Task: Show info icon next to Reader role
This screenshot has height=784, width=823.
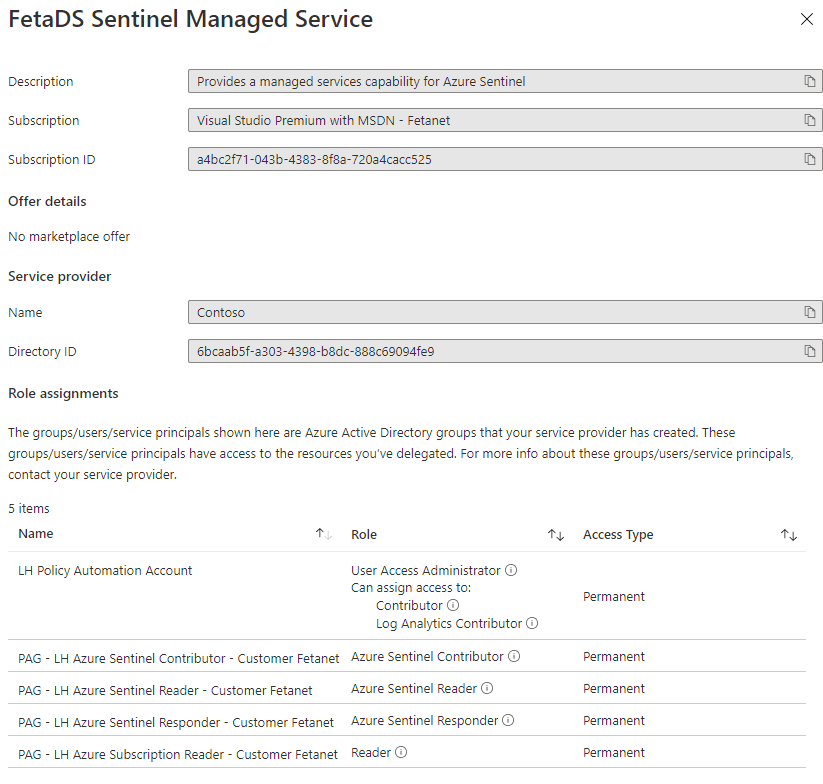Action: pos(401,753)
